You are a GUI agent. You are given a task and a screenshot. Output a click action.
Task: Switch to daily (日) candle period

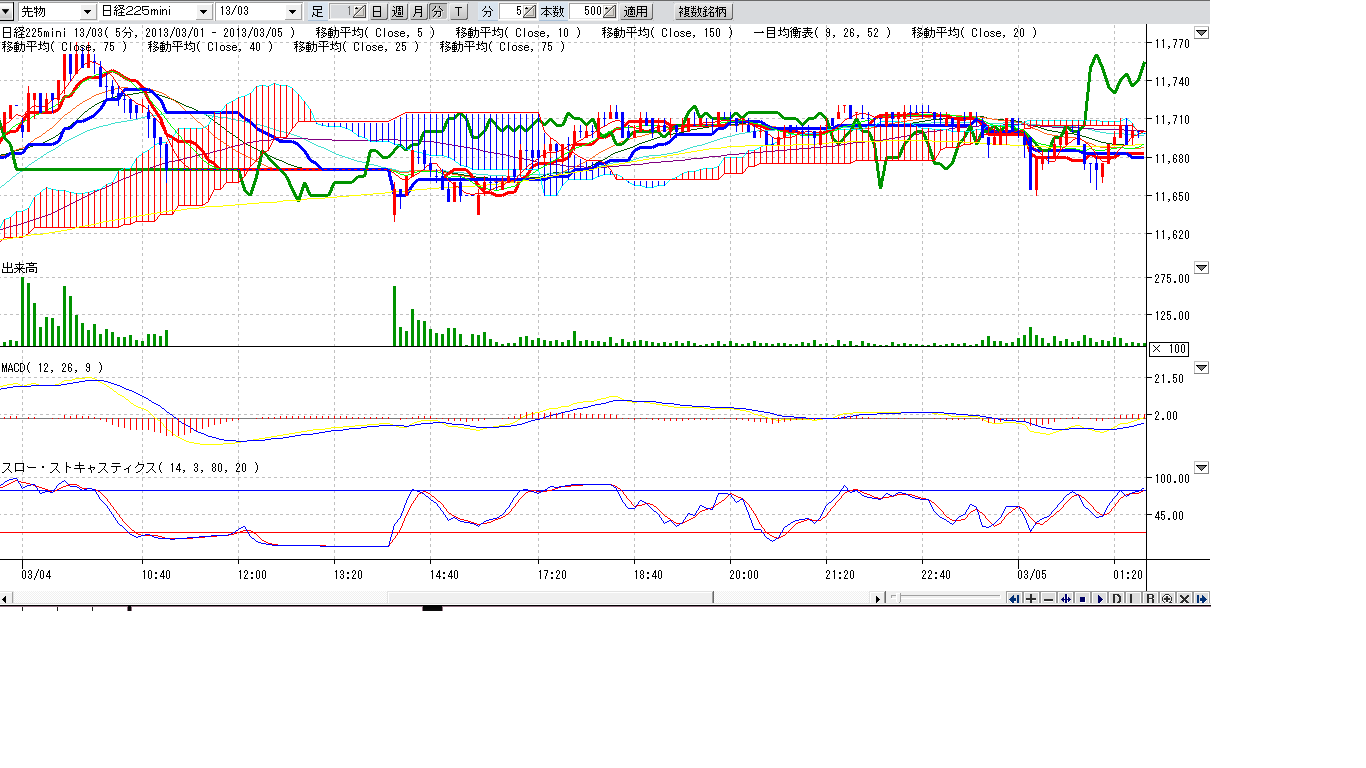coord(377,12)
